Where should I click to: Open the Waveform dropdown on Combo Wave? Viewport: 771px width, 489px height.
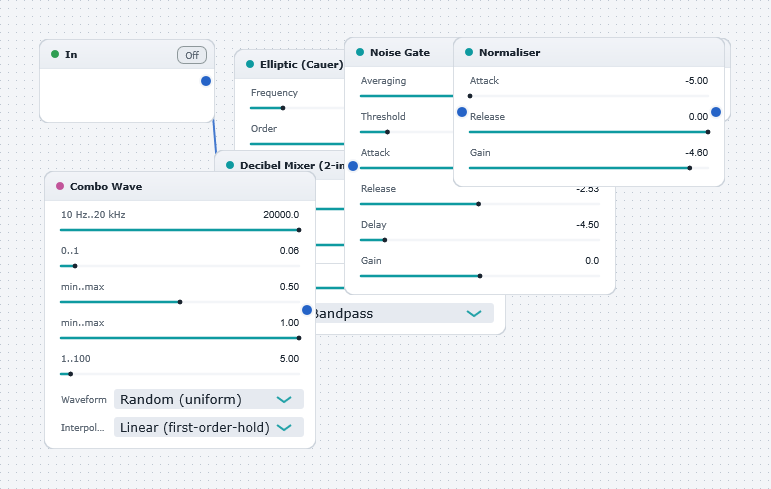(x=208, y=399)
